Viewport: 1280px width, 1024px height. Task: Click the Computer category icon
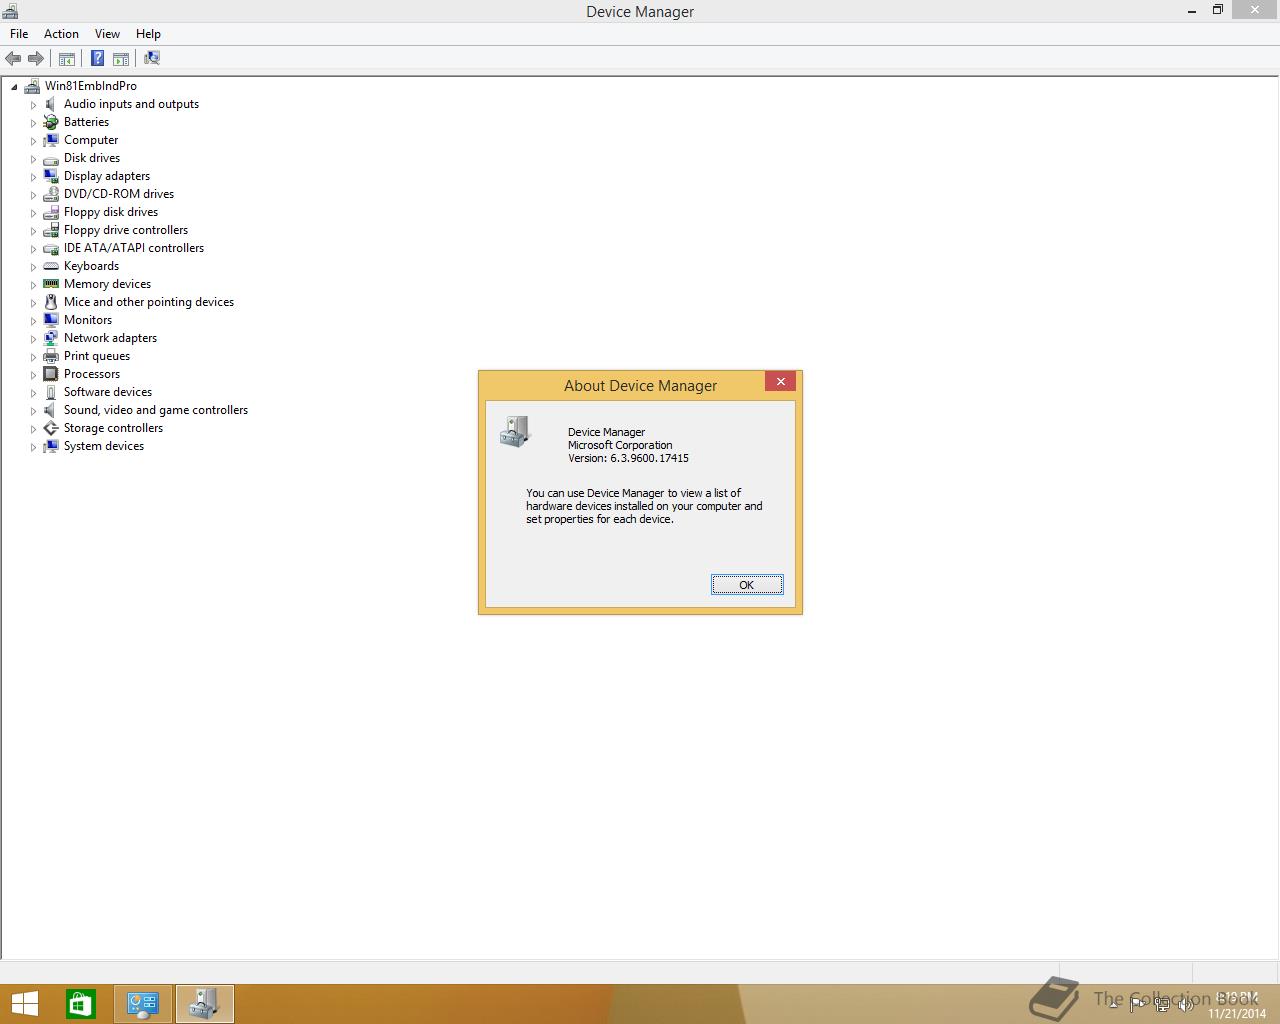pyautogui.click(x=51, y=140)
